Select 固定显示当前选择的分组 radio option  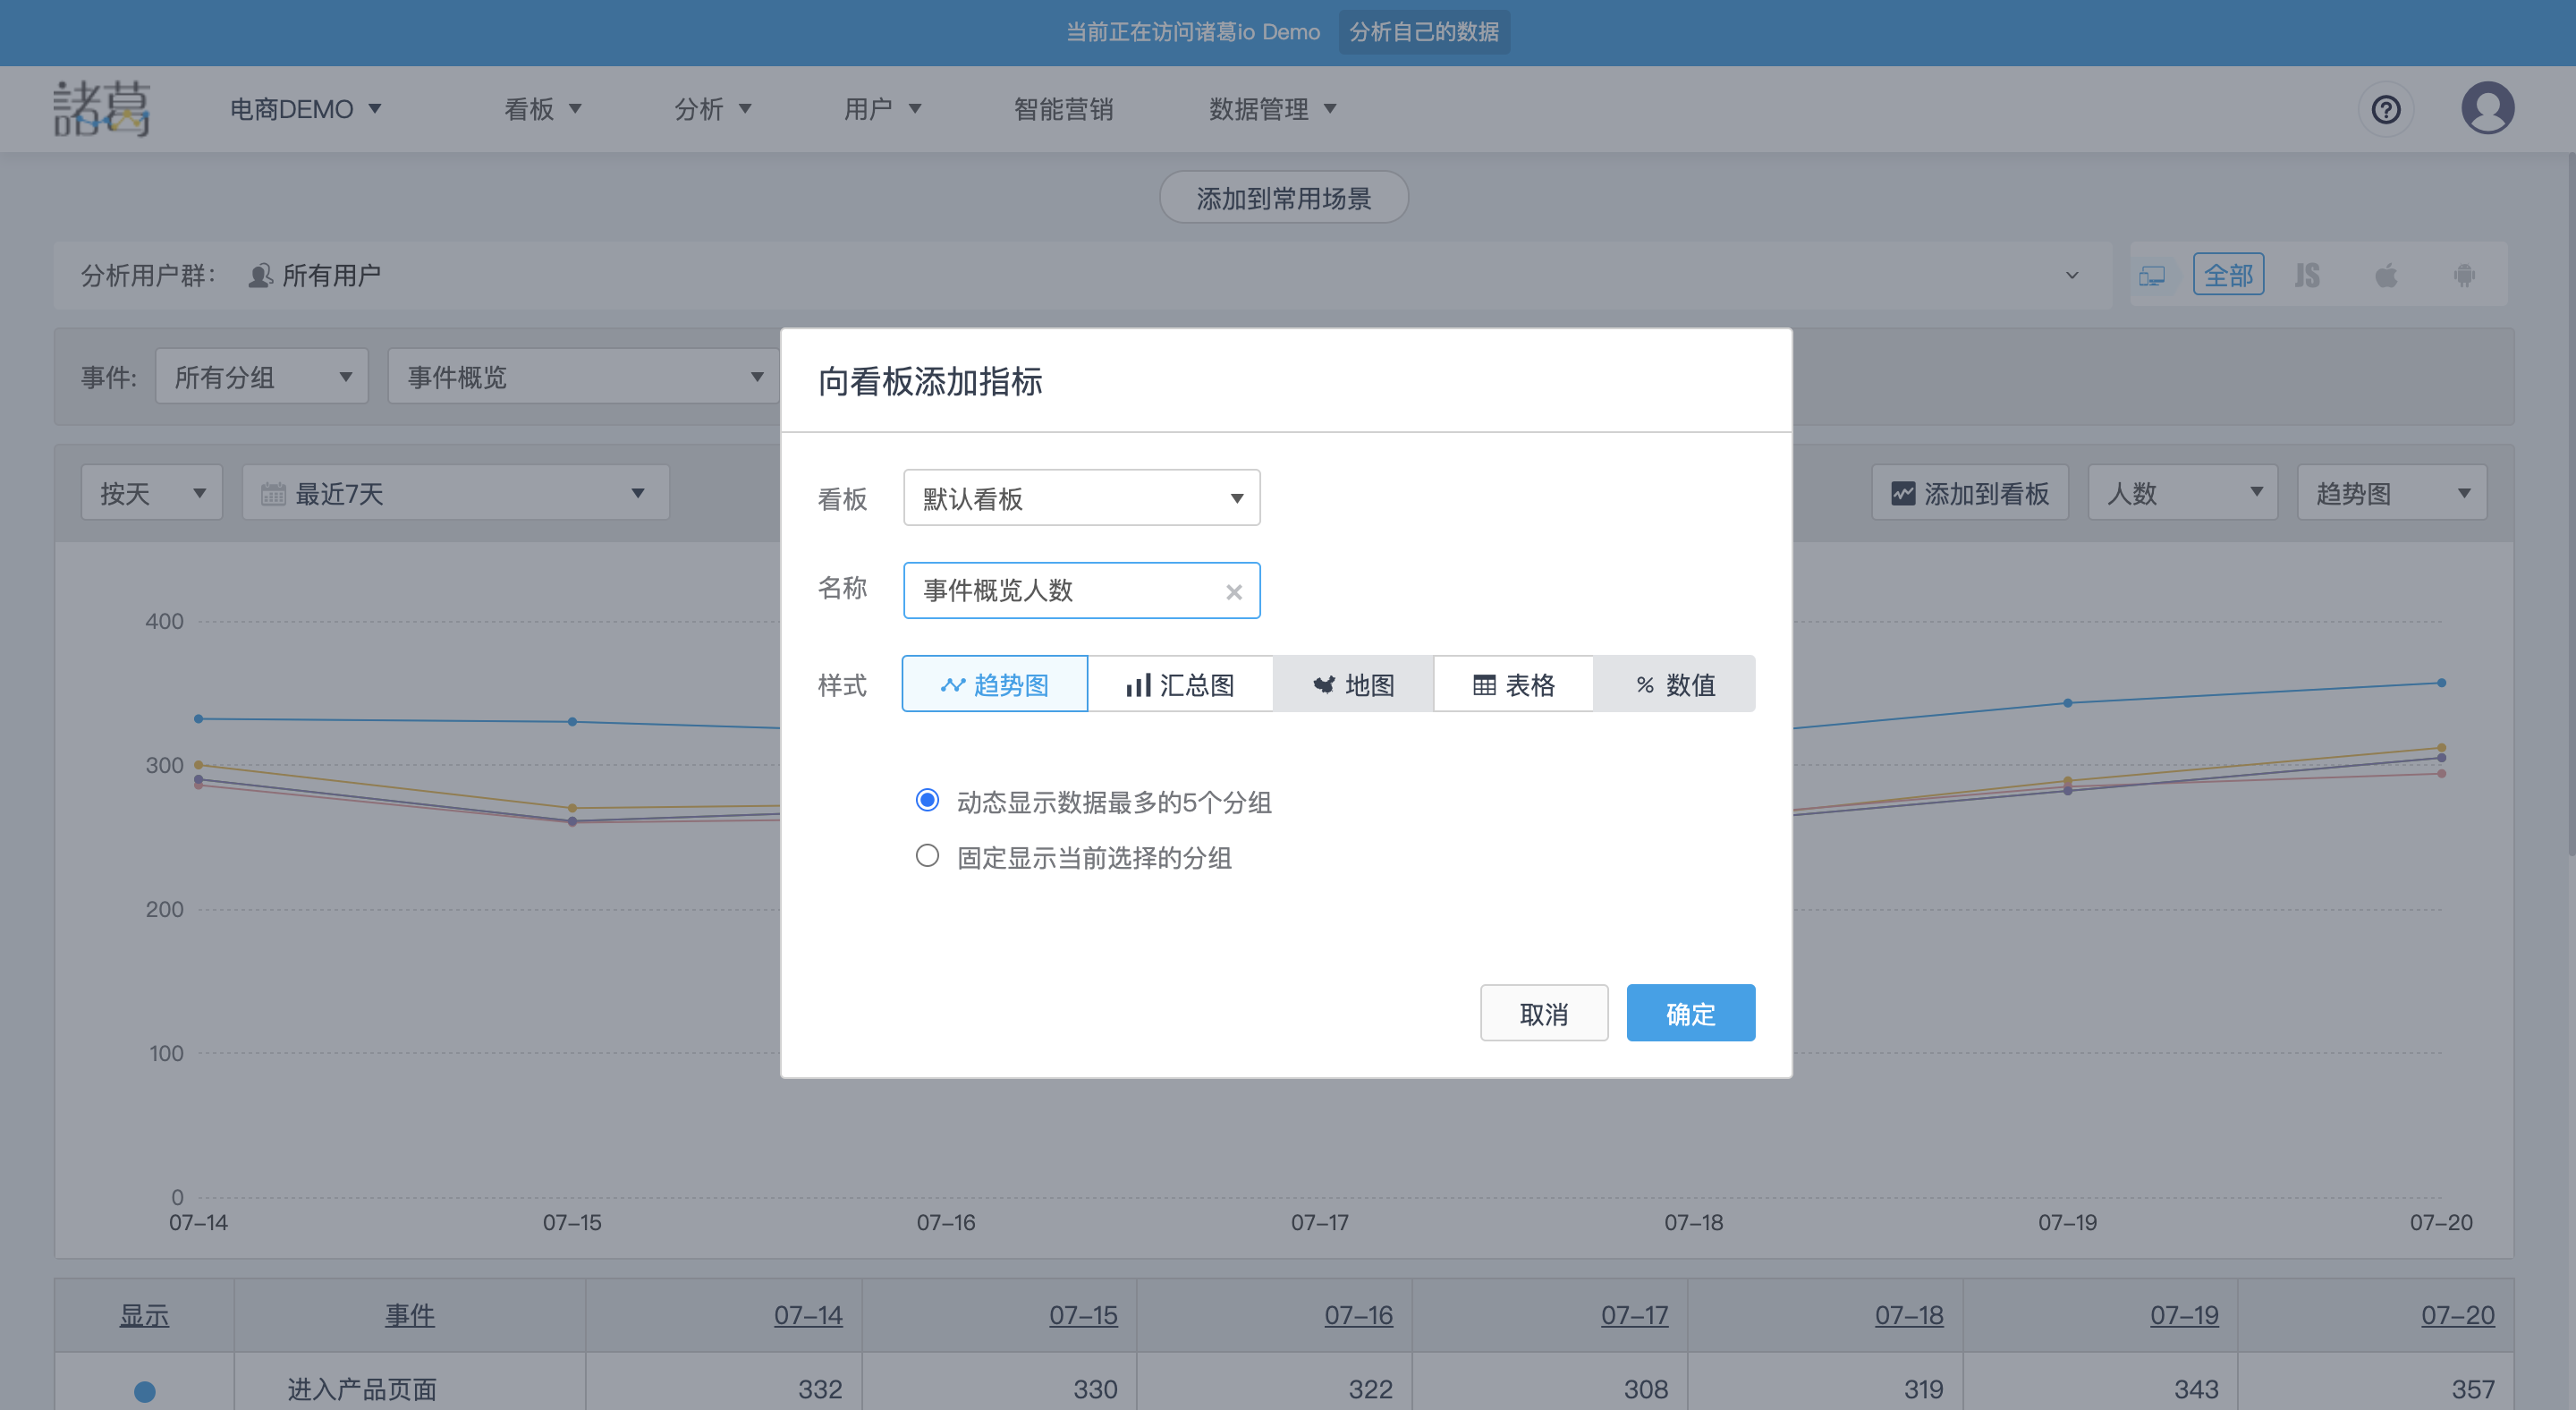(x=927, y=856)
